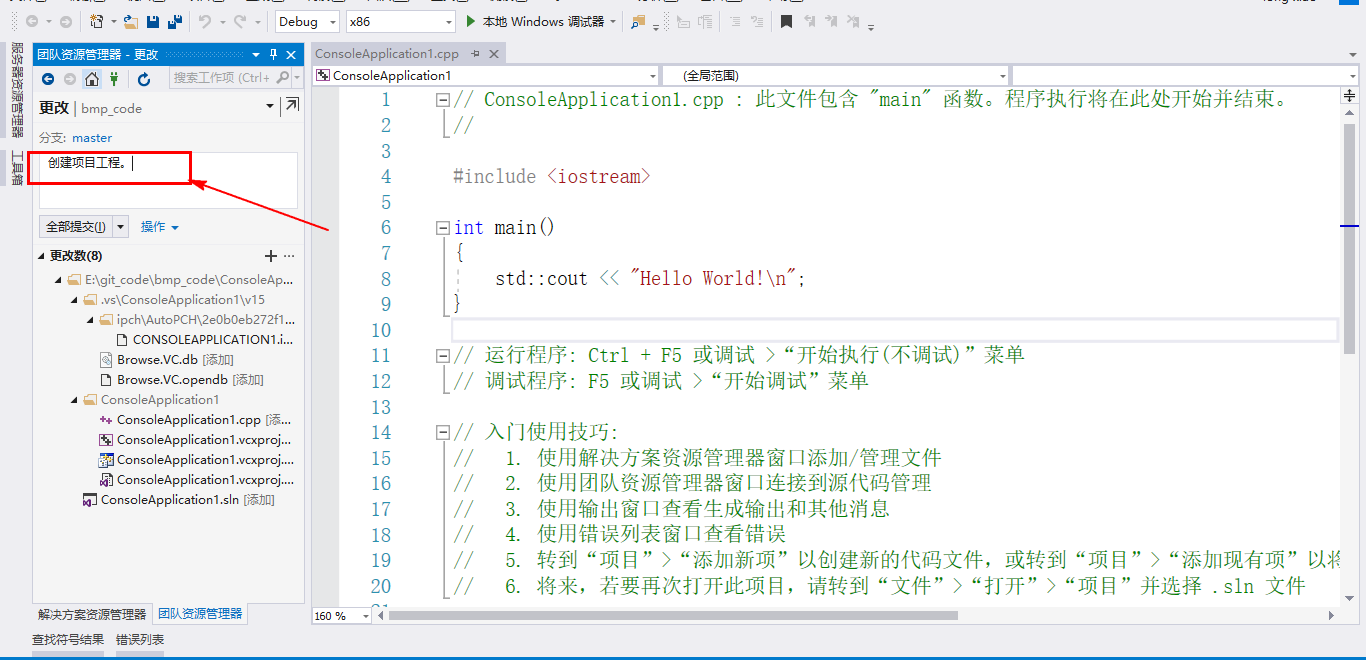Open the 160 % zoom level dropdown
This screenshot has height=660, width=1366.
(365, 616)
